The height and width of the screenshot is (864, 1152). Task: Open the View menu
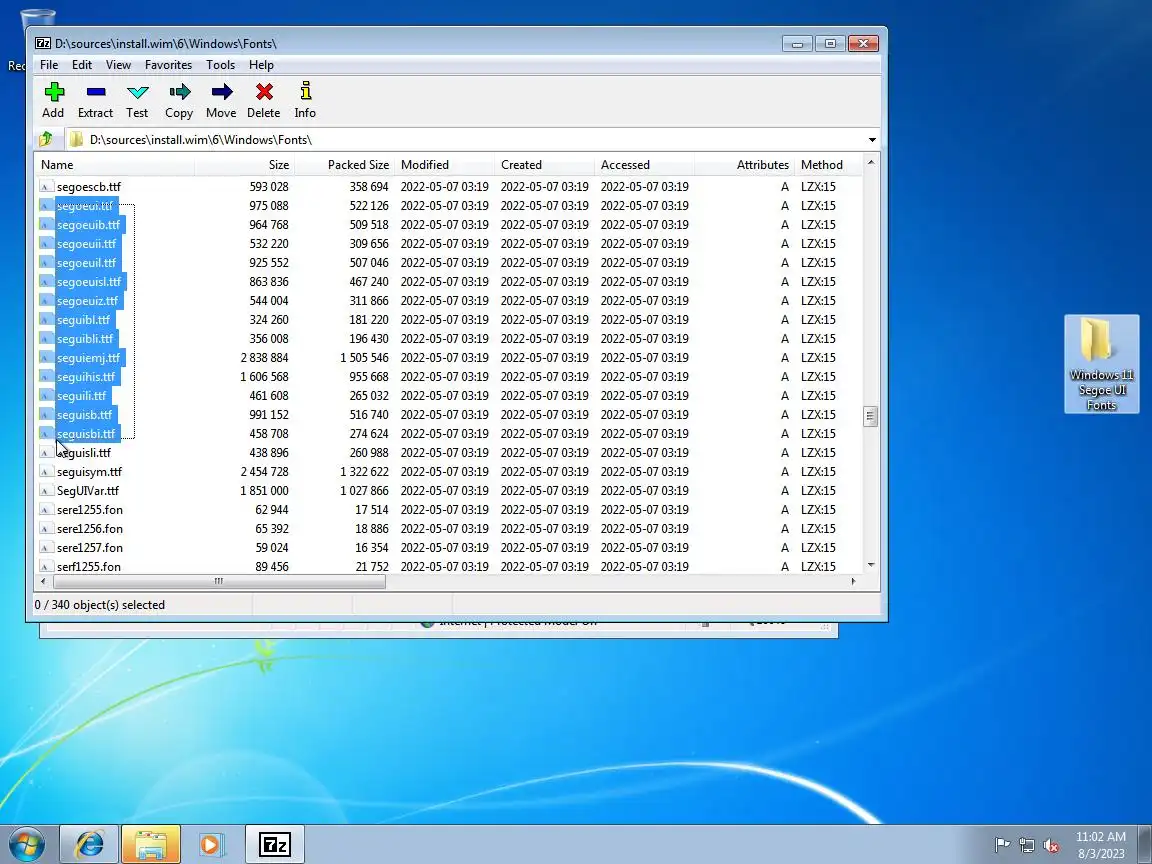118,65
